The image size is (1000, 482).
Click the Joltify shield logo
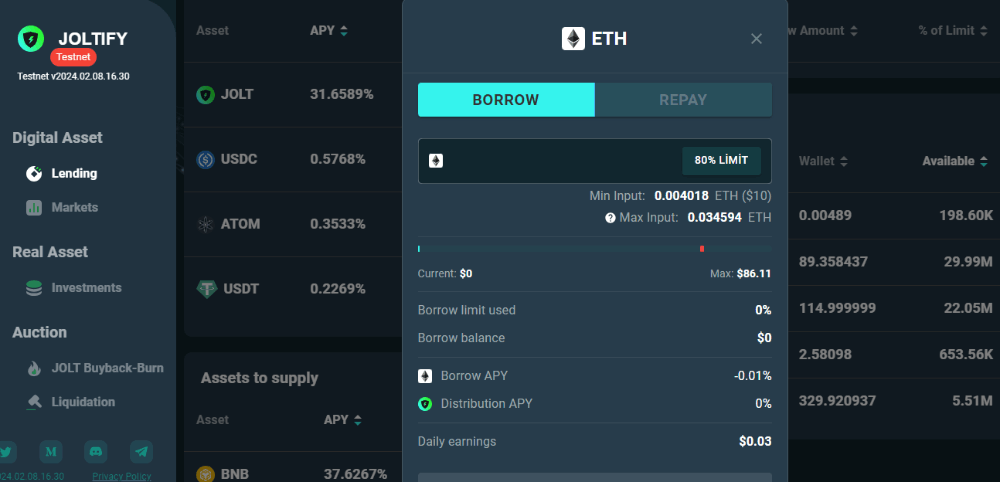tap(31, 39)
